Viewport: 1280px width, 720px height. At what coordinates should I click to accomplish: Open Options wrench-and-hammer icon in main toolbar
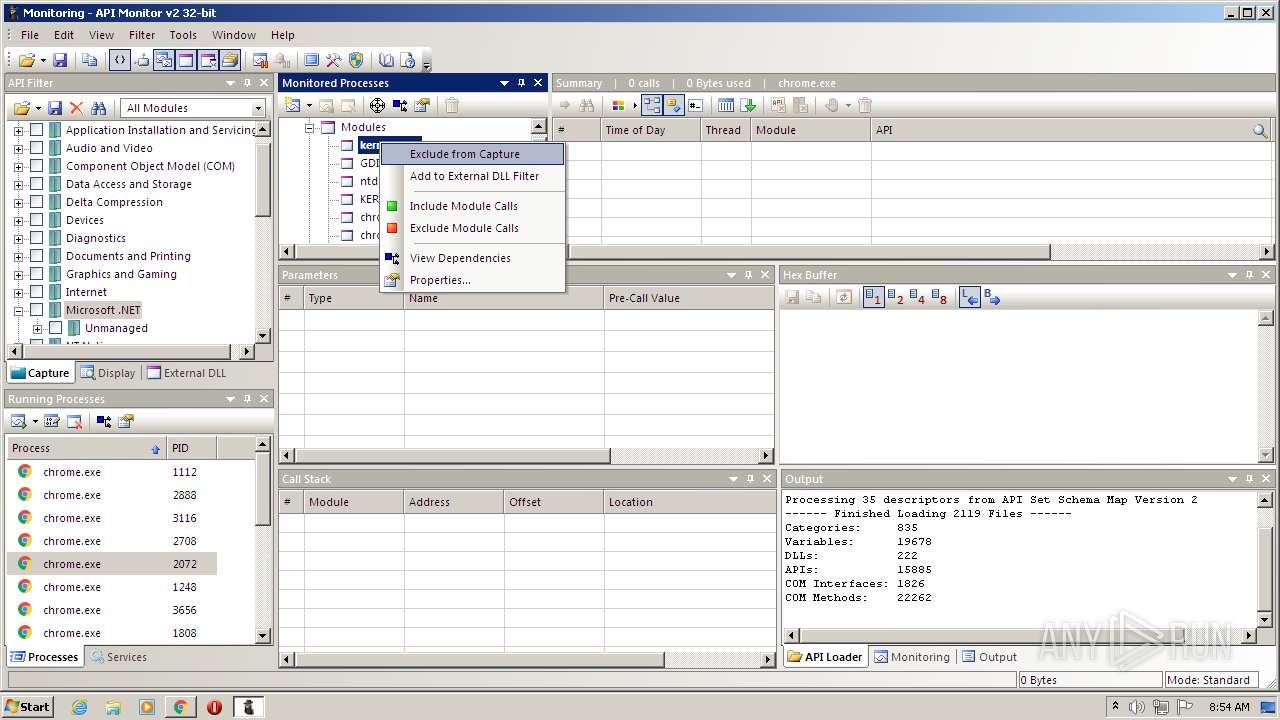[334, 60]
